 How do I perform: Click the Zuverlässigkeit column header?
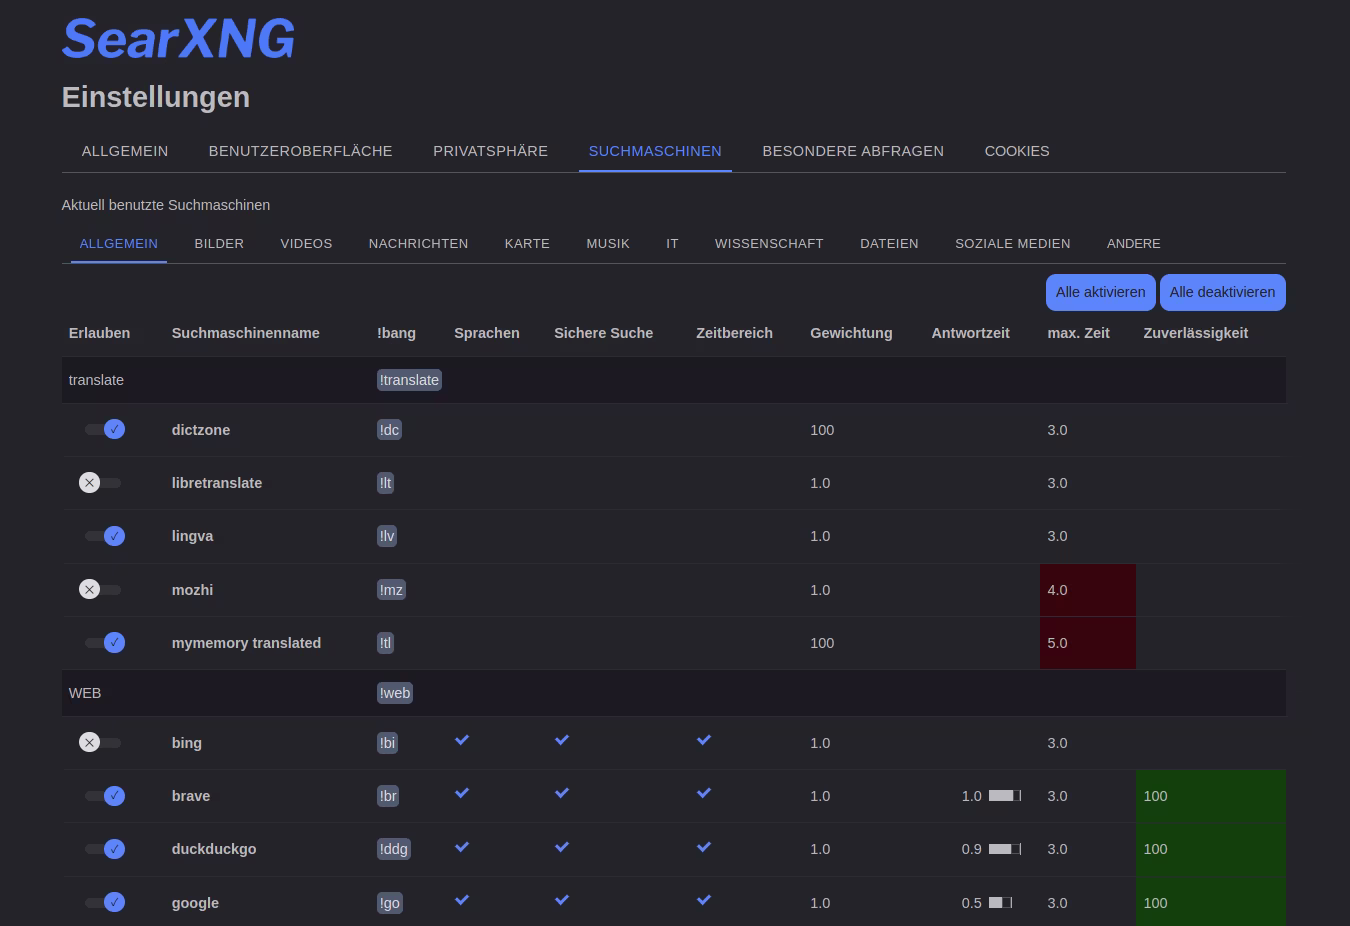(1196, 333)
